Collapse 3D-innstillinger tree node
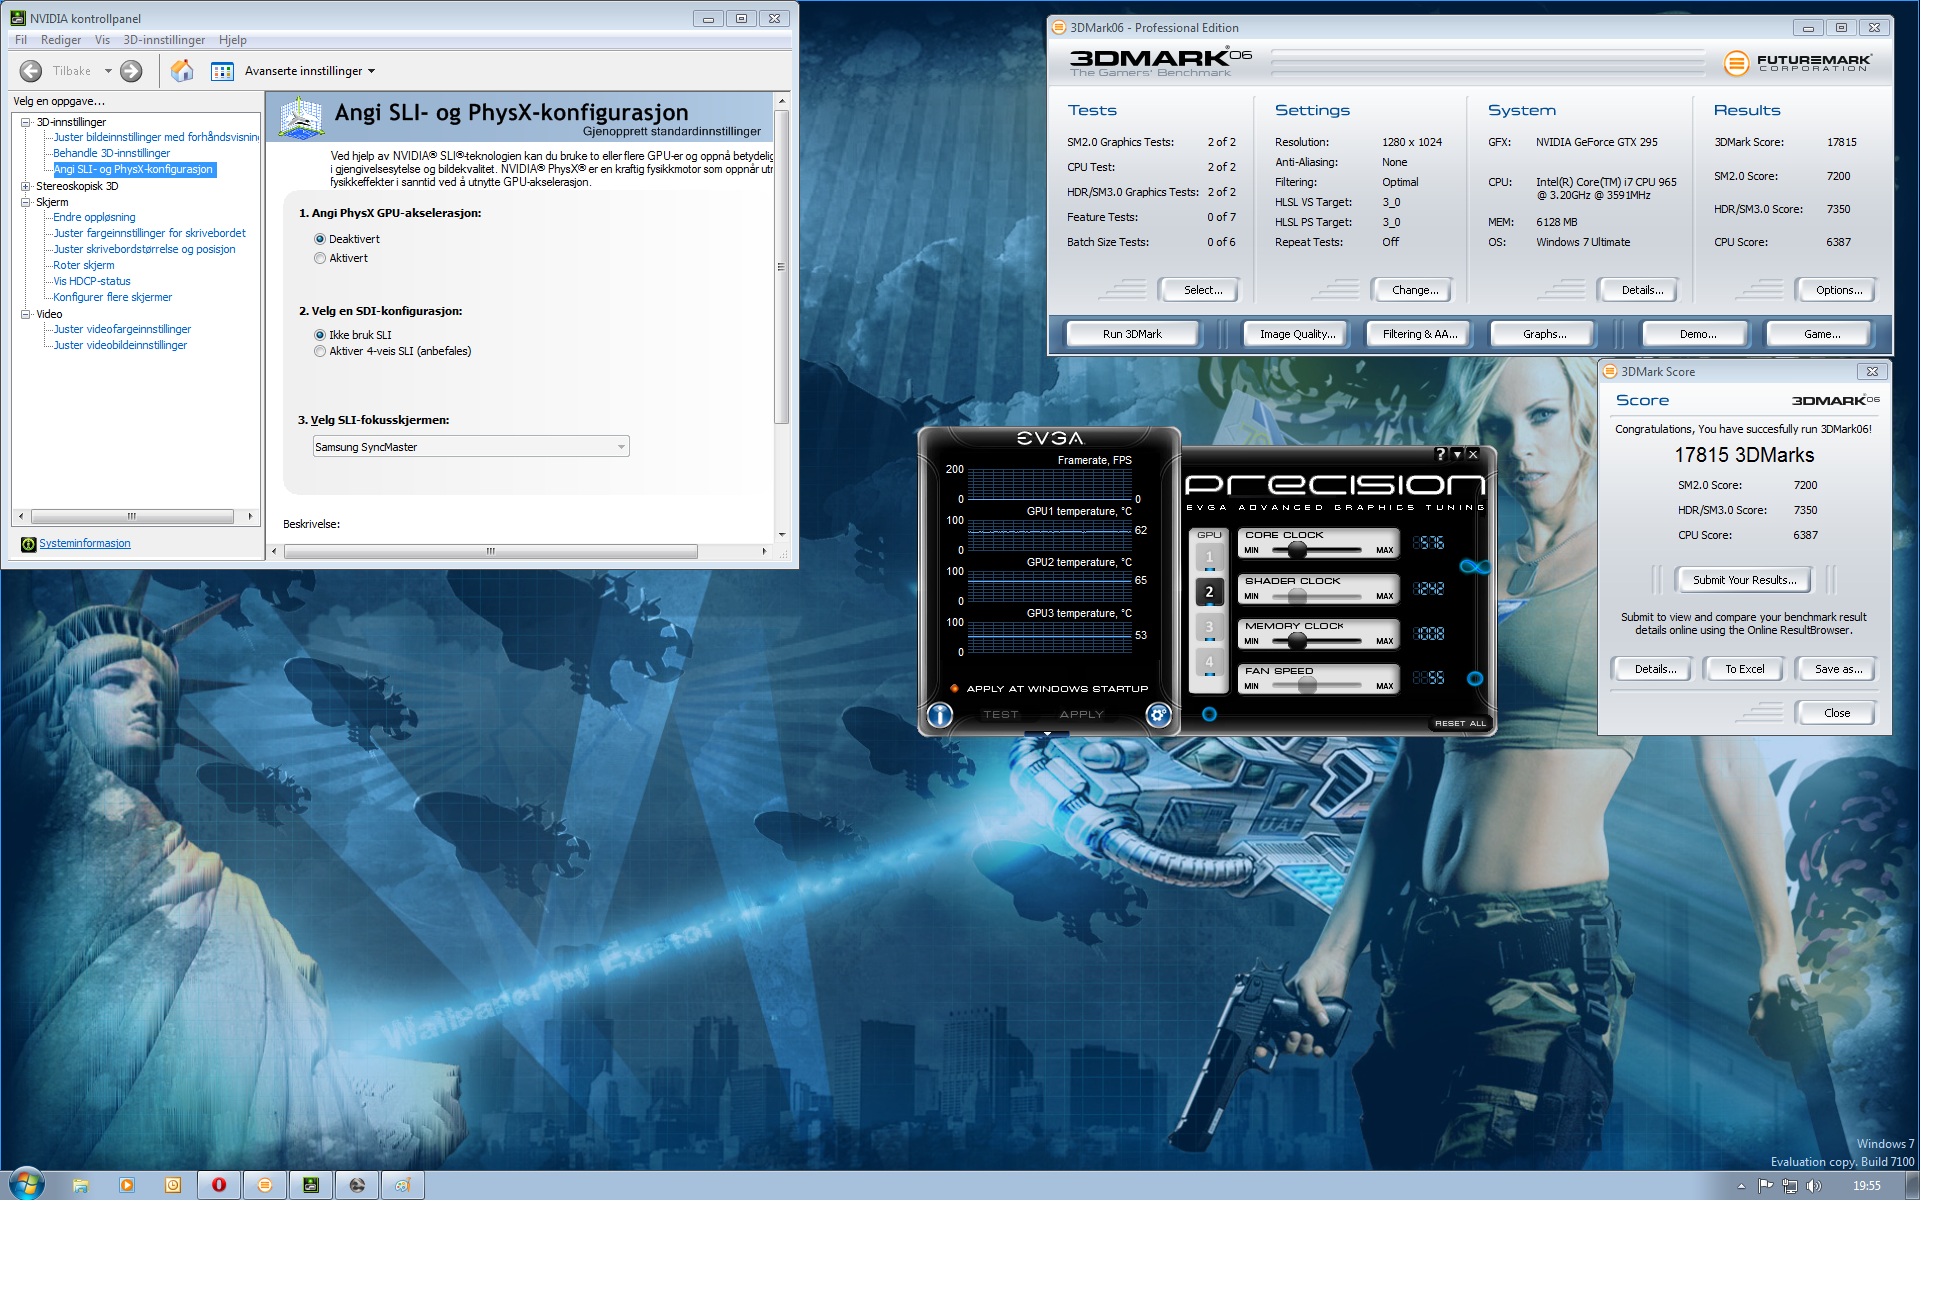The height and width of the screenshot is (1296, 1944). point(26,122)
